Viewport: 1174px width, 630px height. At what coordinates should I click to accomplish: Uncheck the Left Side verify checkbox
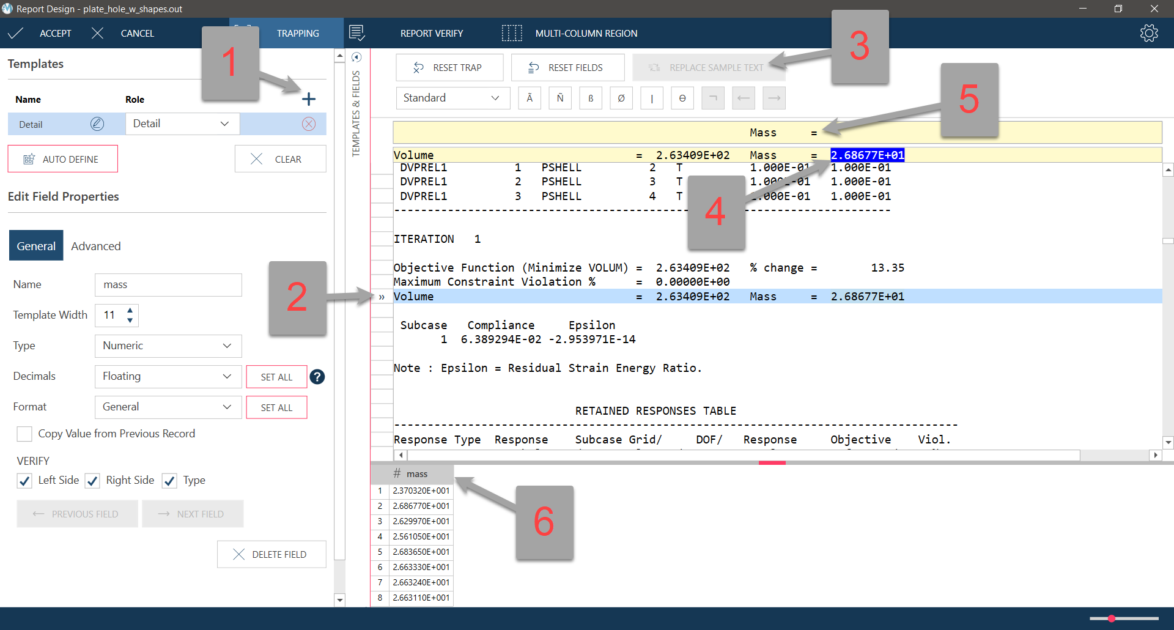point(25,481)
